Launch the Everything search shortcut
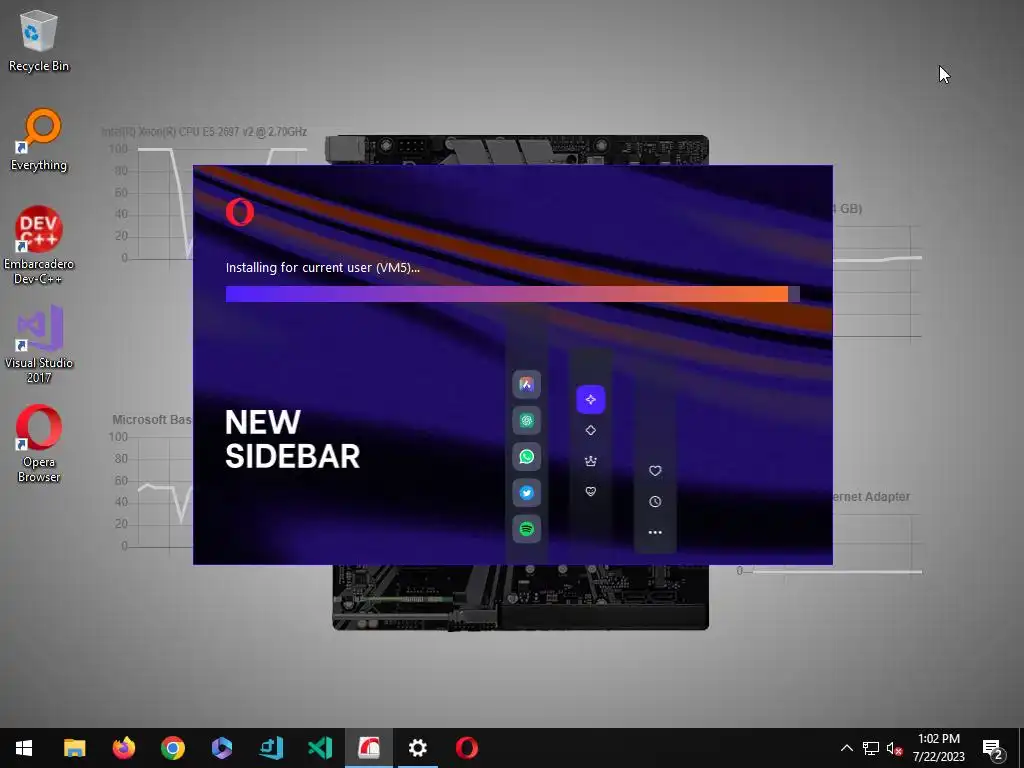The width and height of the screenshot is (1024, 768). (x=39, y=139)
